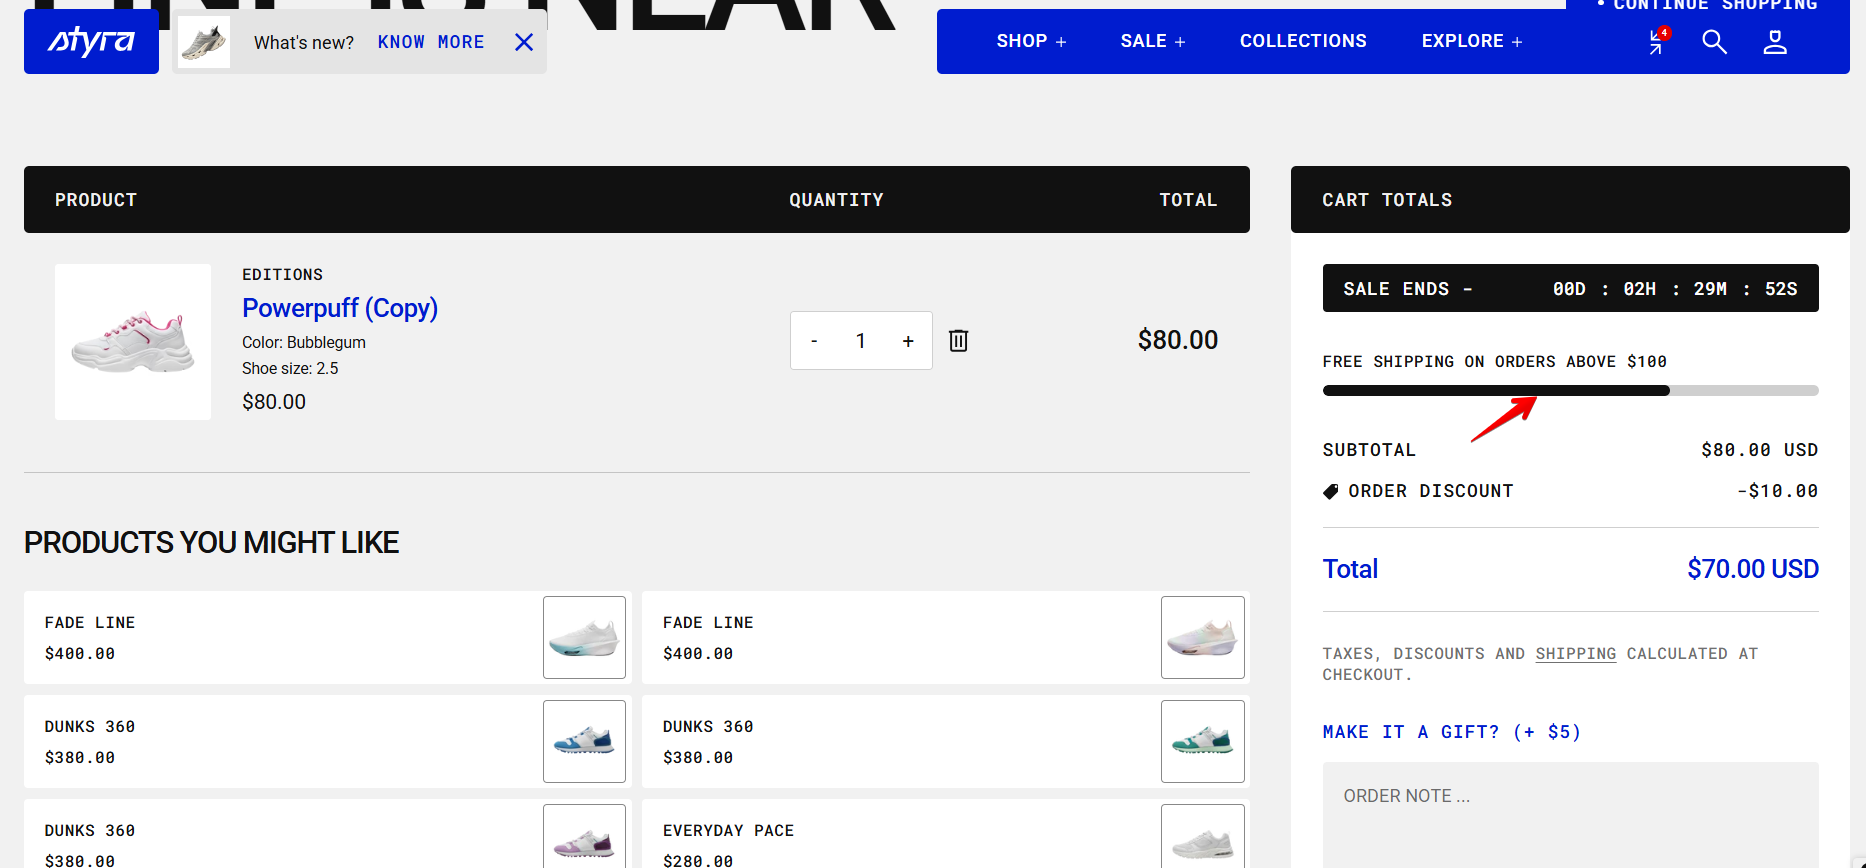
Task: Click the free shipping progress bar
Action: click(1570, 391)
